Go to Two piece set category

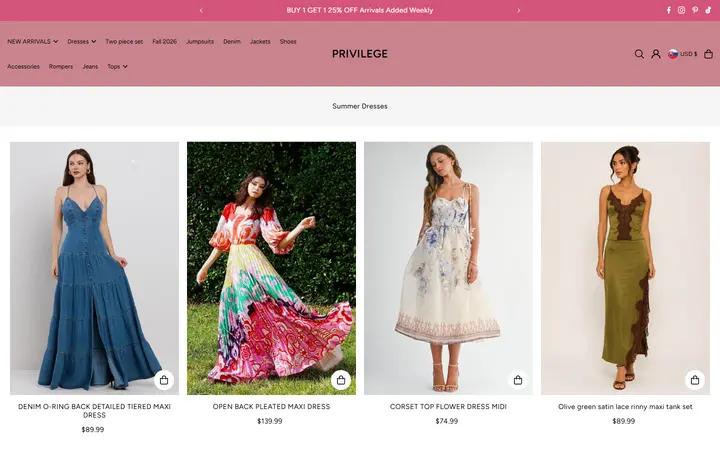coord(124,41)
